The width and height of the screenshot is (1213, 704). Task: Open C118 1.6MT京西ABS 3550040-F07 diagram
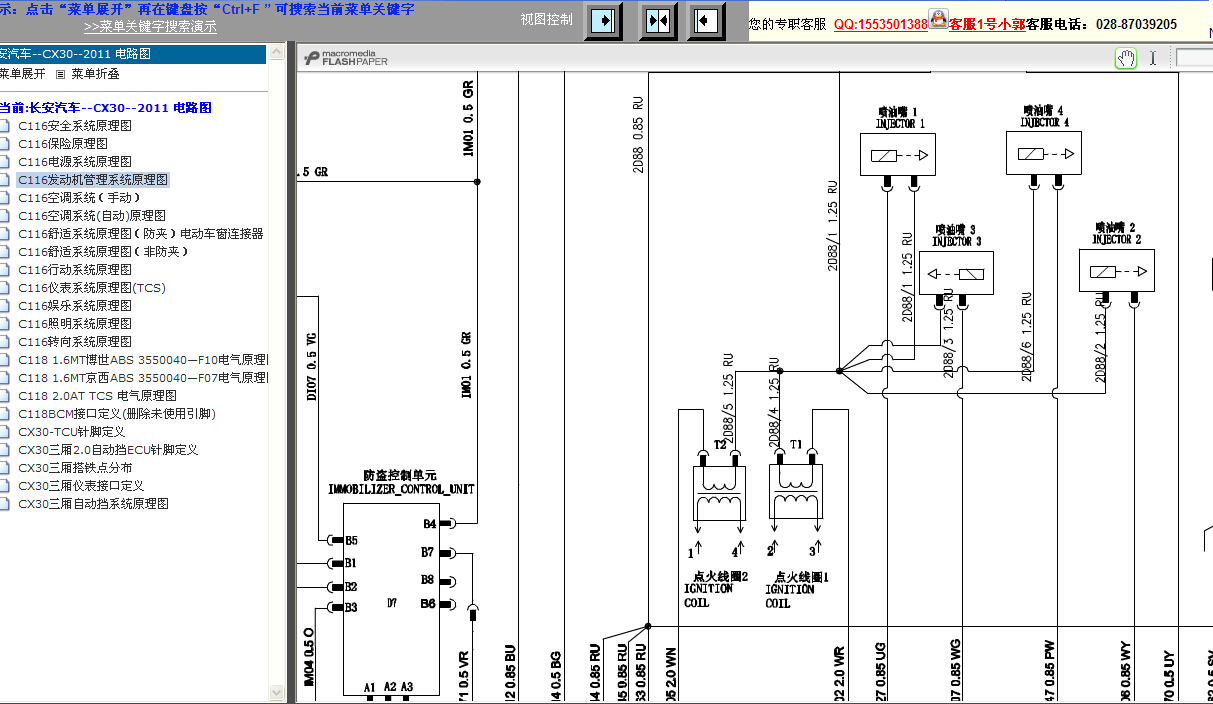[x=143, y=378]
